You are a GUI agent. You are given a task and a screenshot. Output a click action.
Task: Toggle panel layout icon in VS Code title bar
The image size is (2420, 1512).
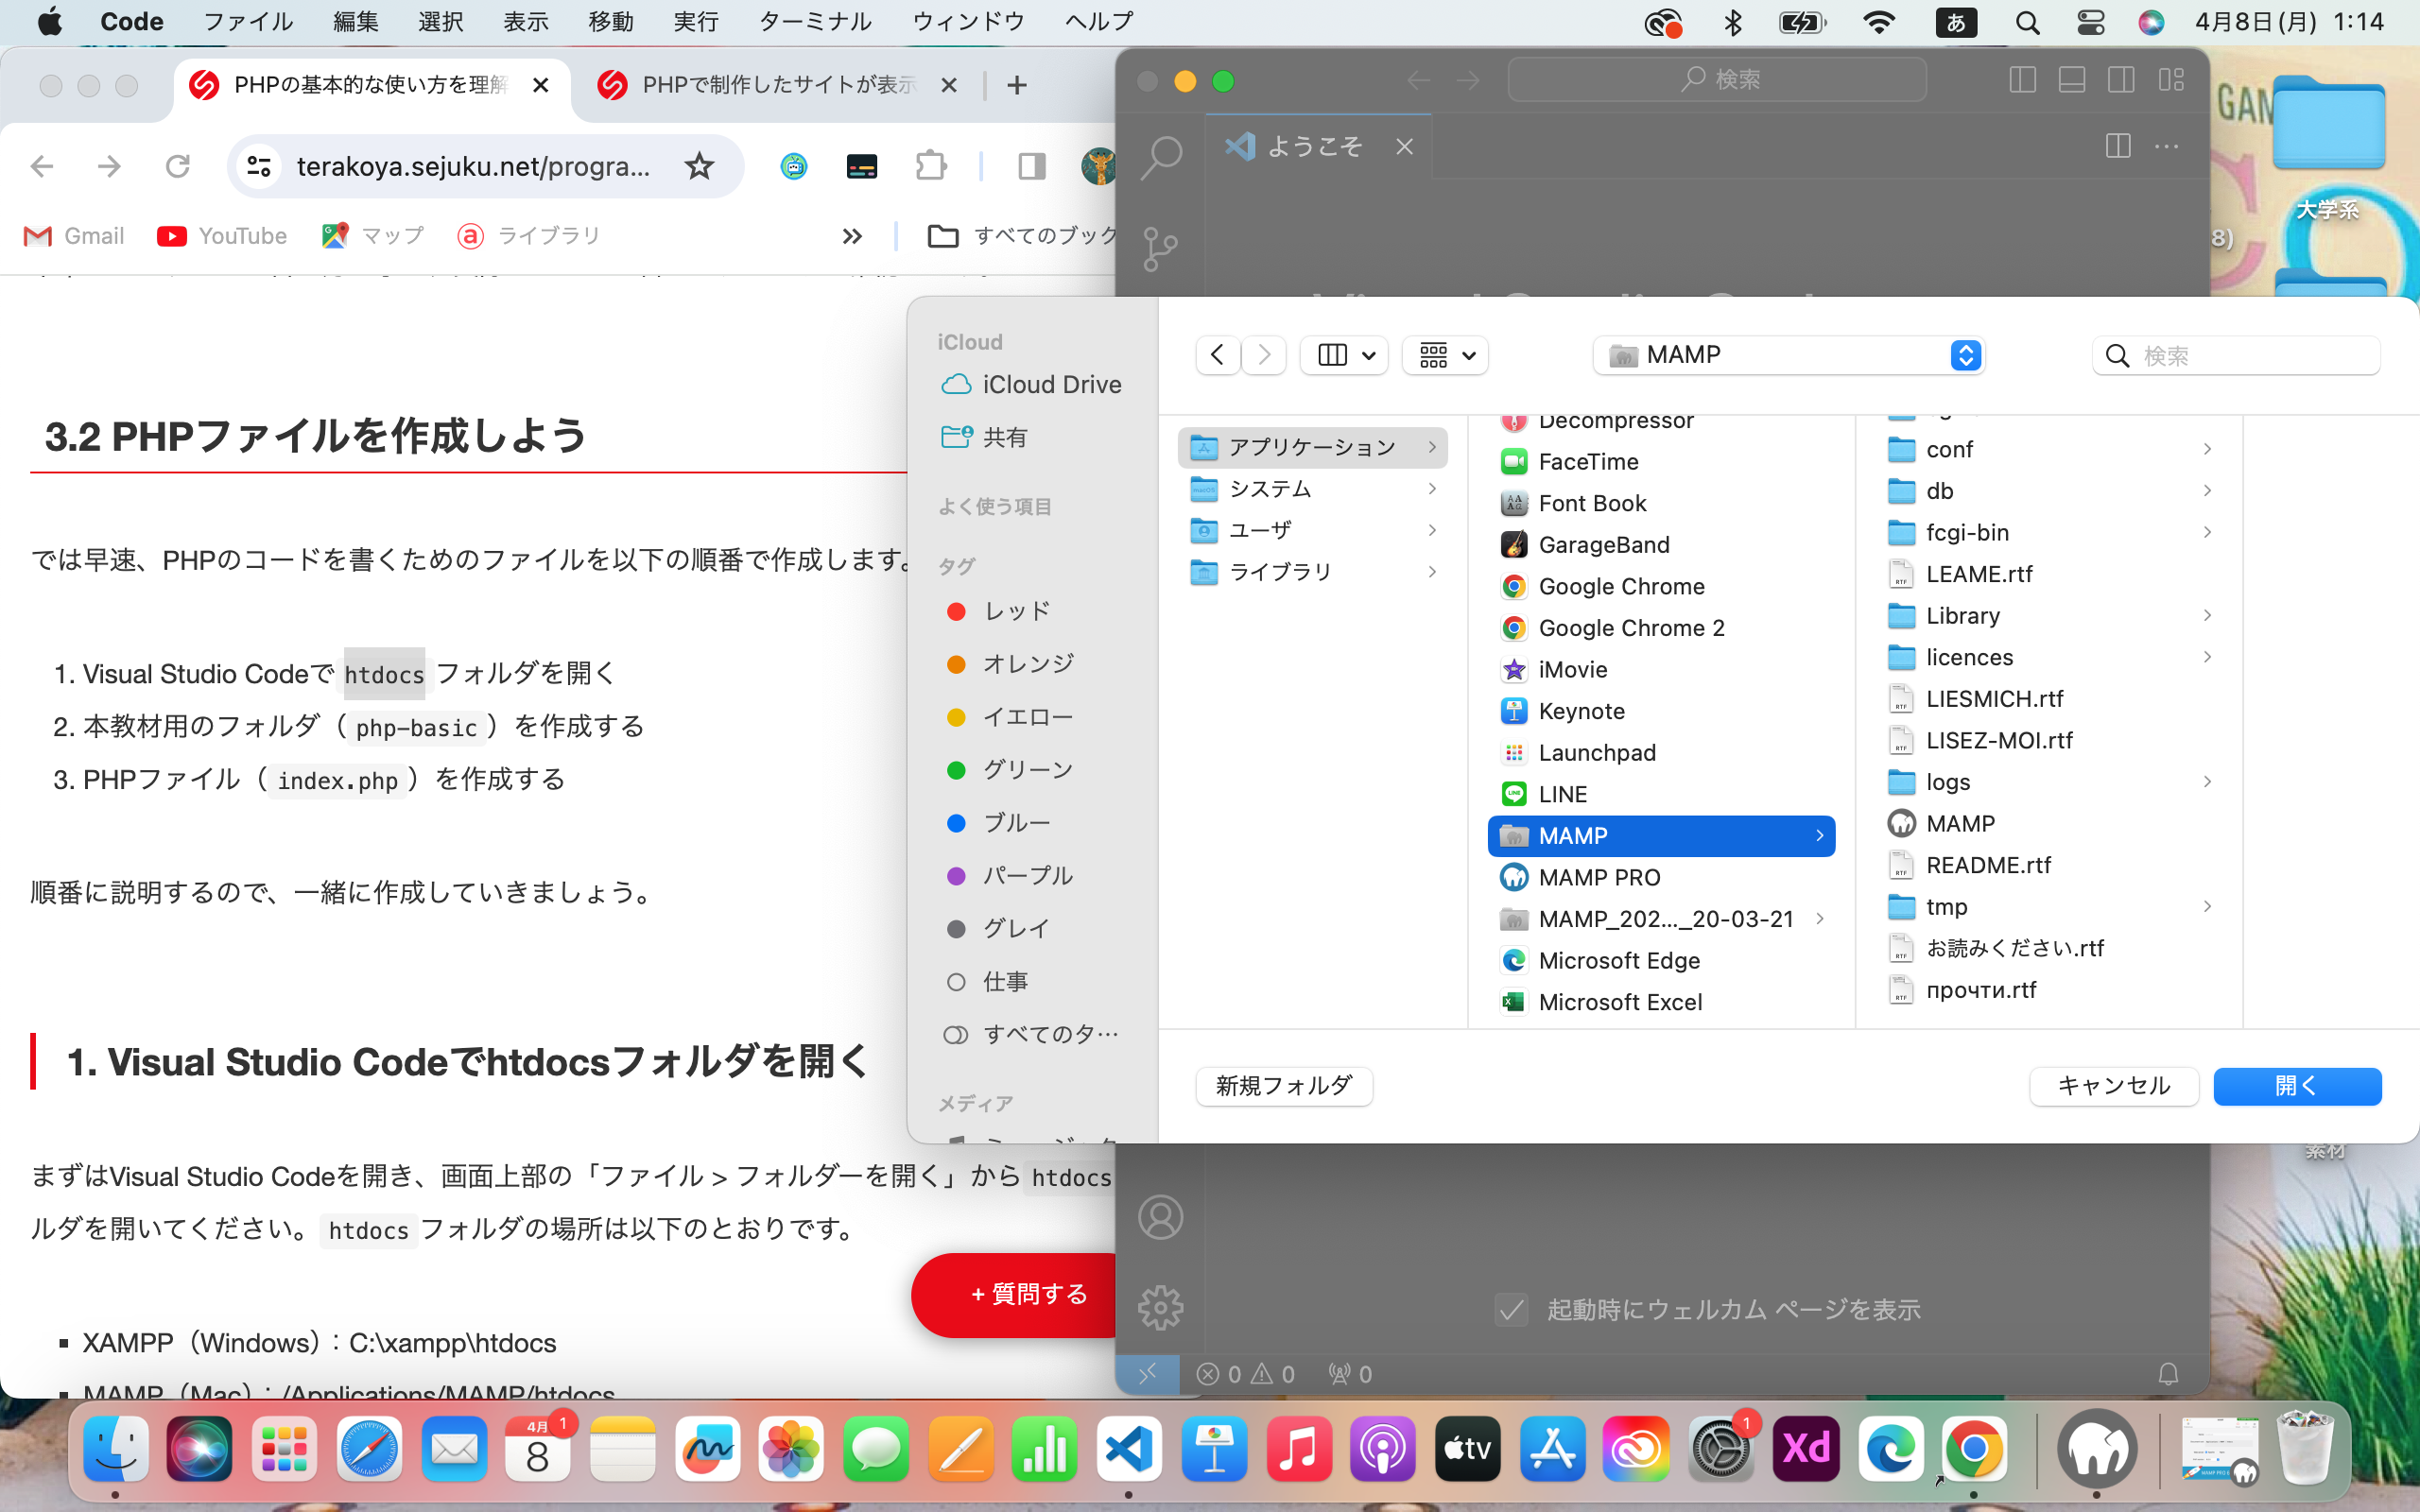2072,80
